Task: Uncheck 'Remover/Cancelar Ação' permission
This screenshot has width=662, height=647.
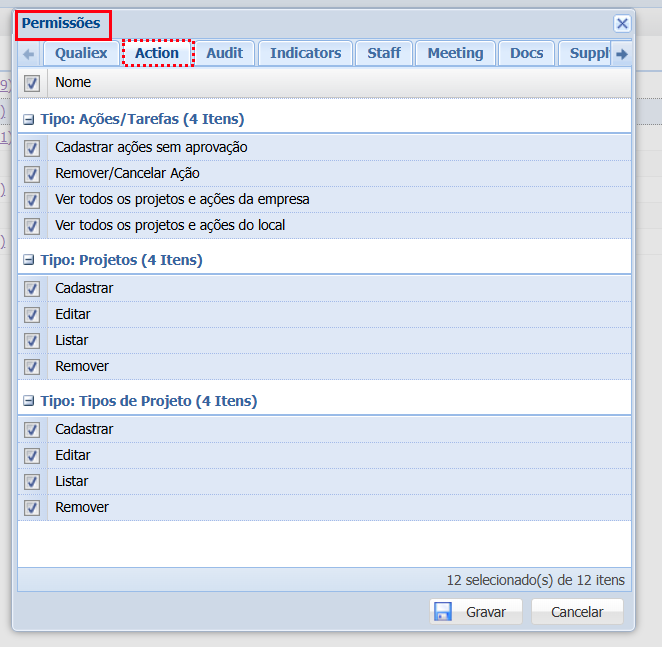Action: 32,174
